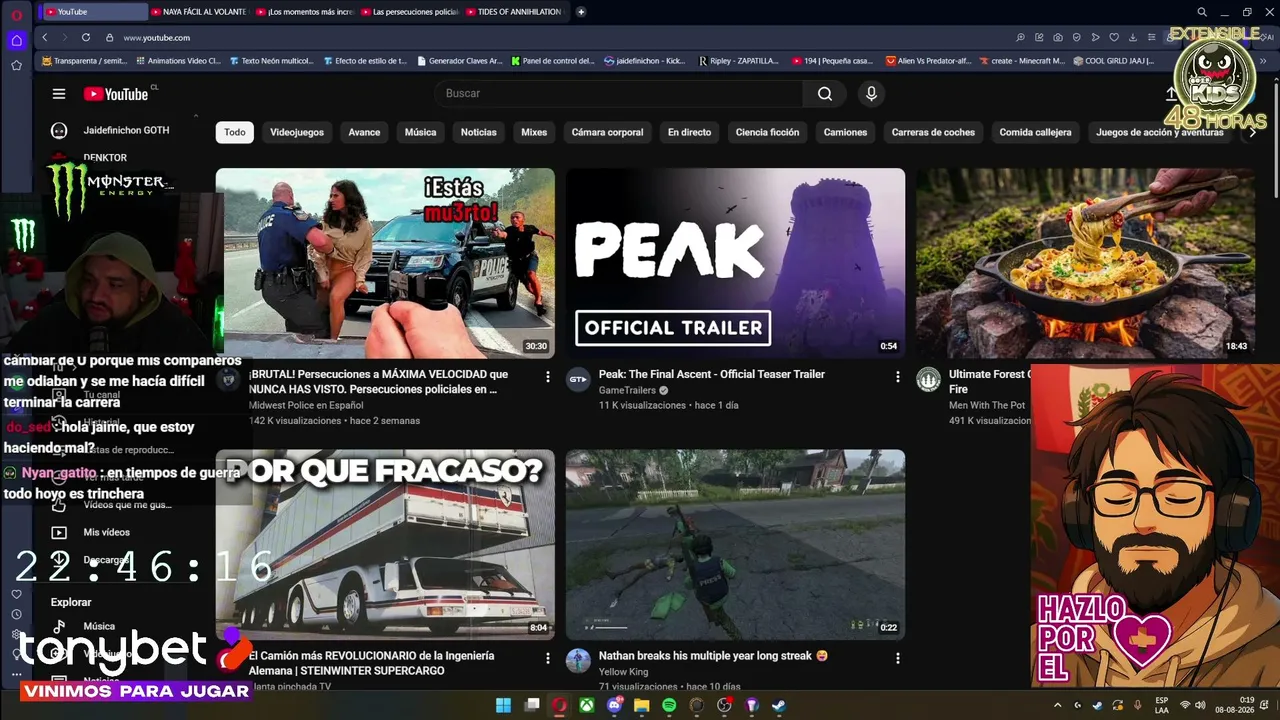
Task: Play the ¡BRUTAL! police chase video thumbnail
Action: pyautogui.click(x=385, y=263)
